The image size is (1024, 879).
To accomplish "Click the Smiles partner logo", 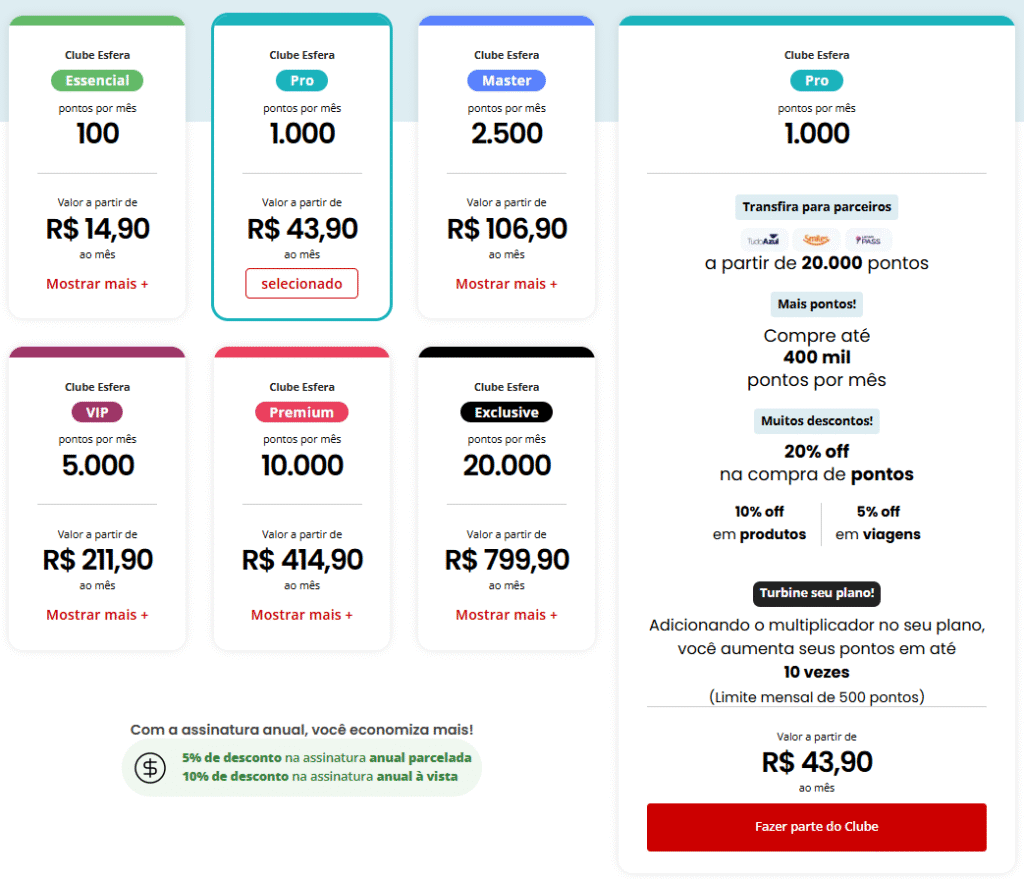I will [816, 240].
